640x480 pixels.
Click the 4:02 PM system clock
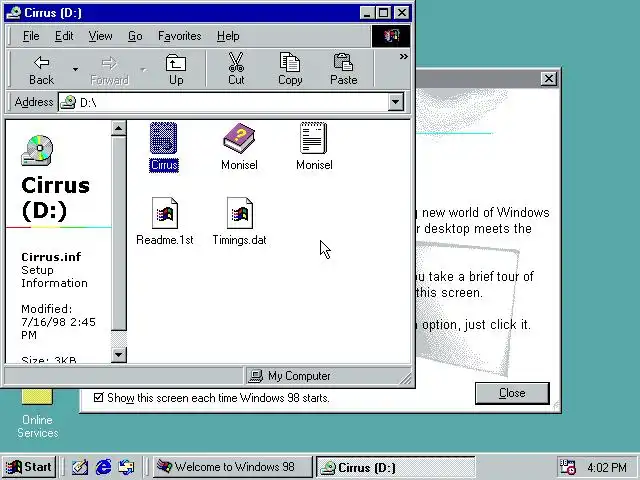coord(607,467)
